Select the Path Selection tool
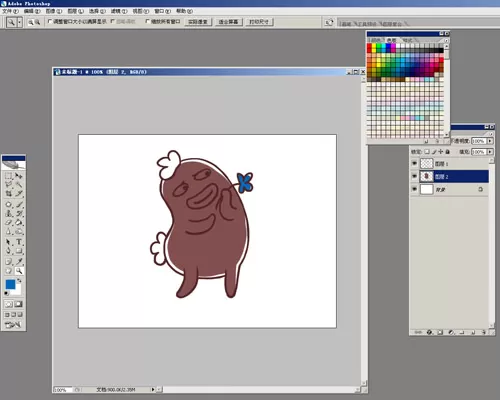 pyautogui.click(x=8, y=242)
